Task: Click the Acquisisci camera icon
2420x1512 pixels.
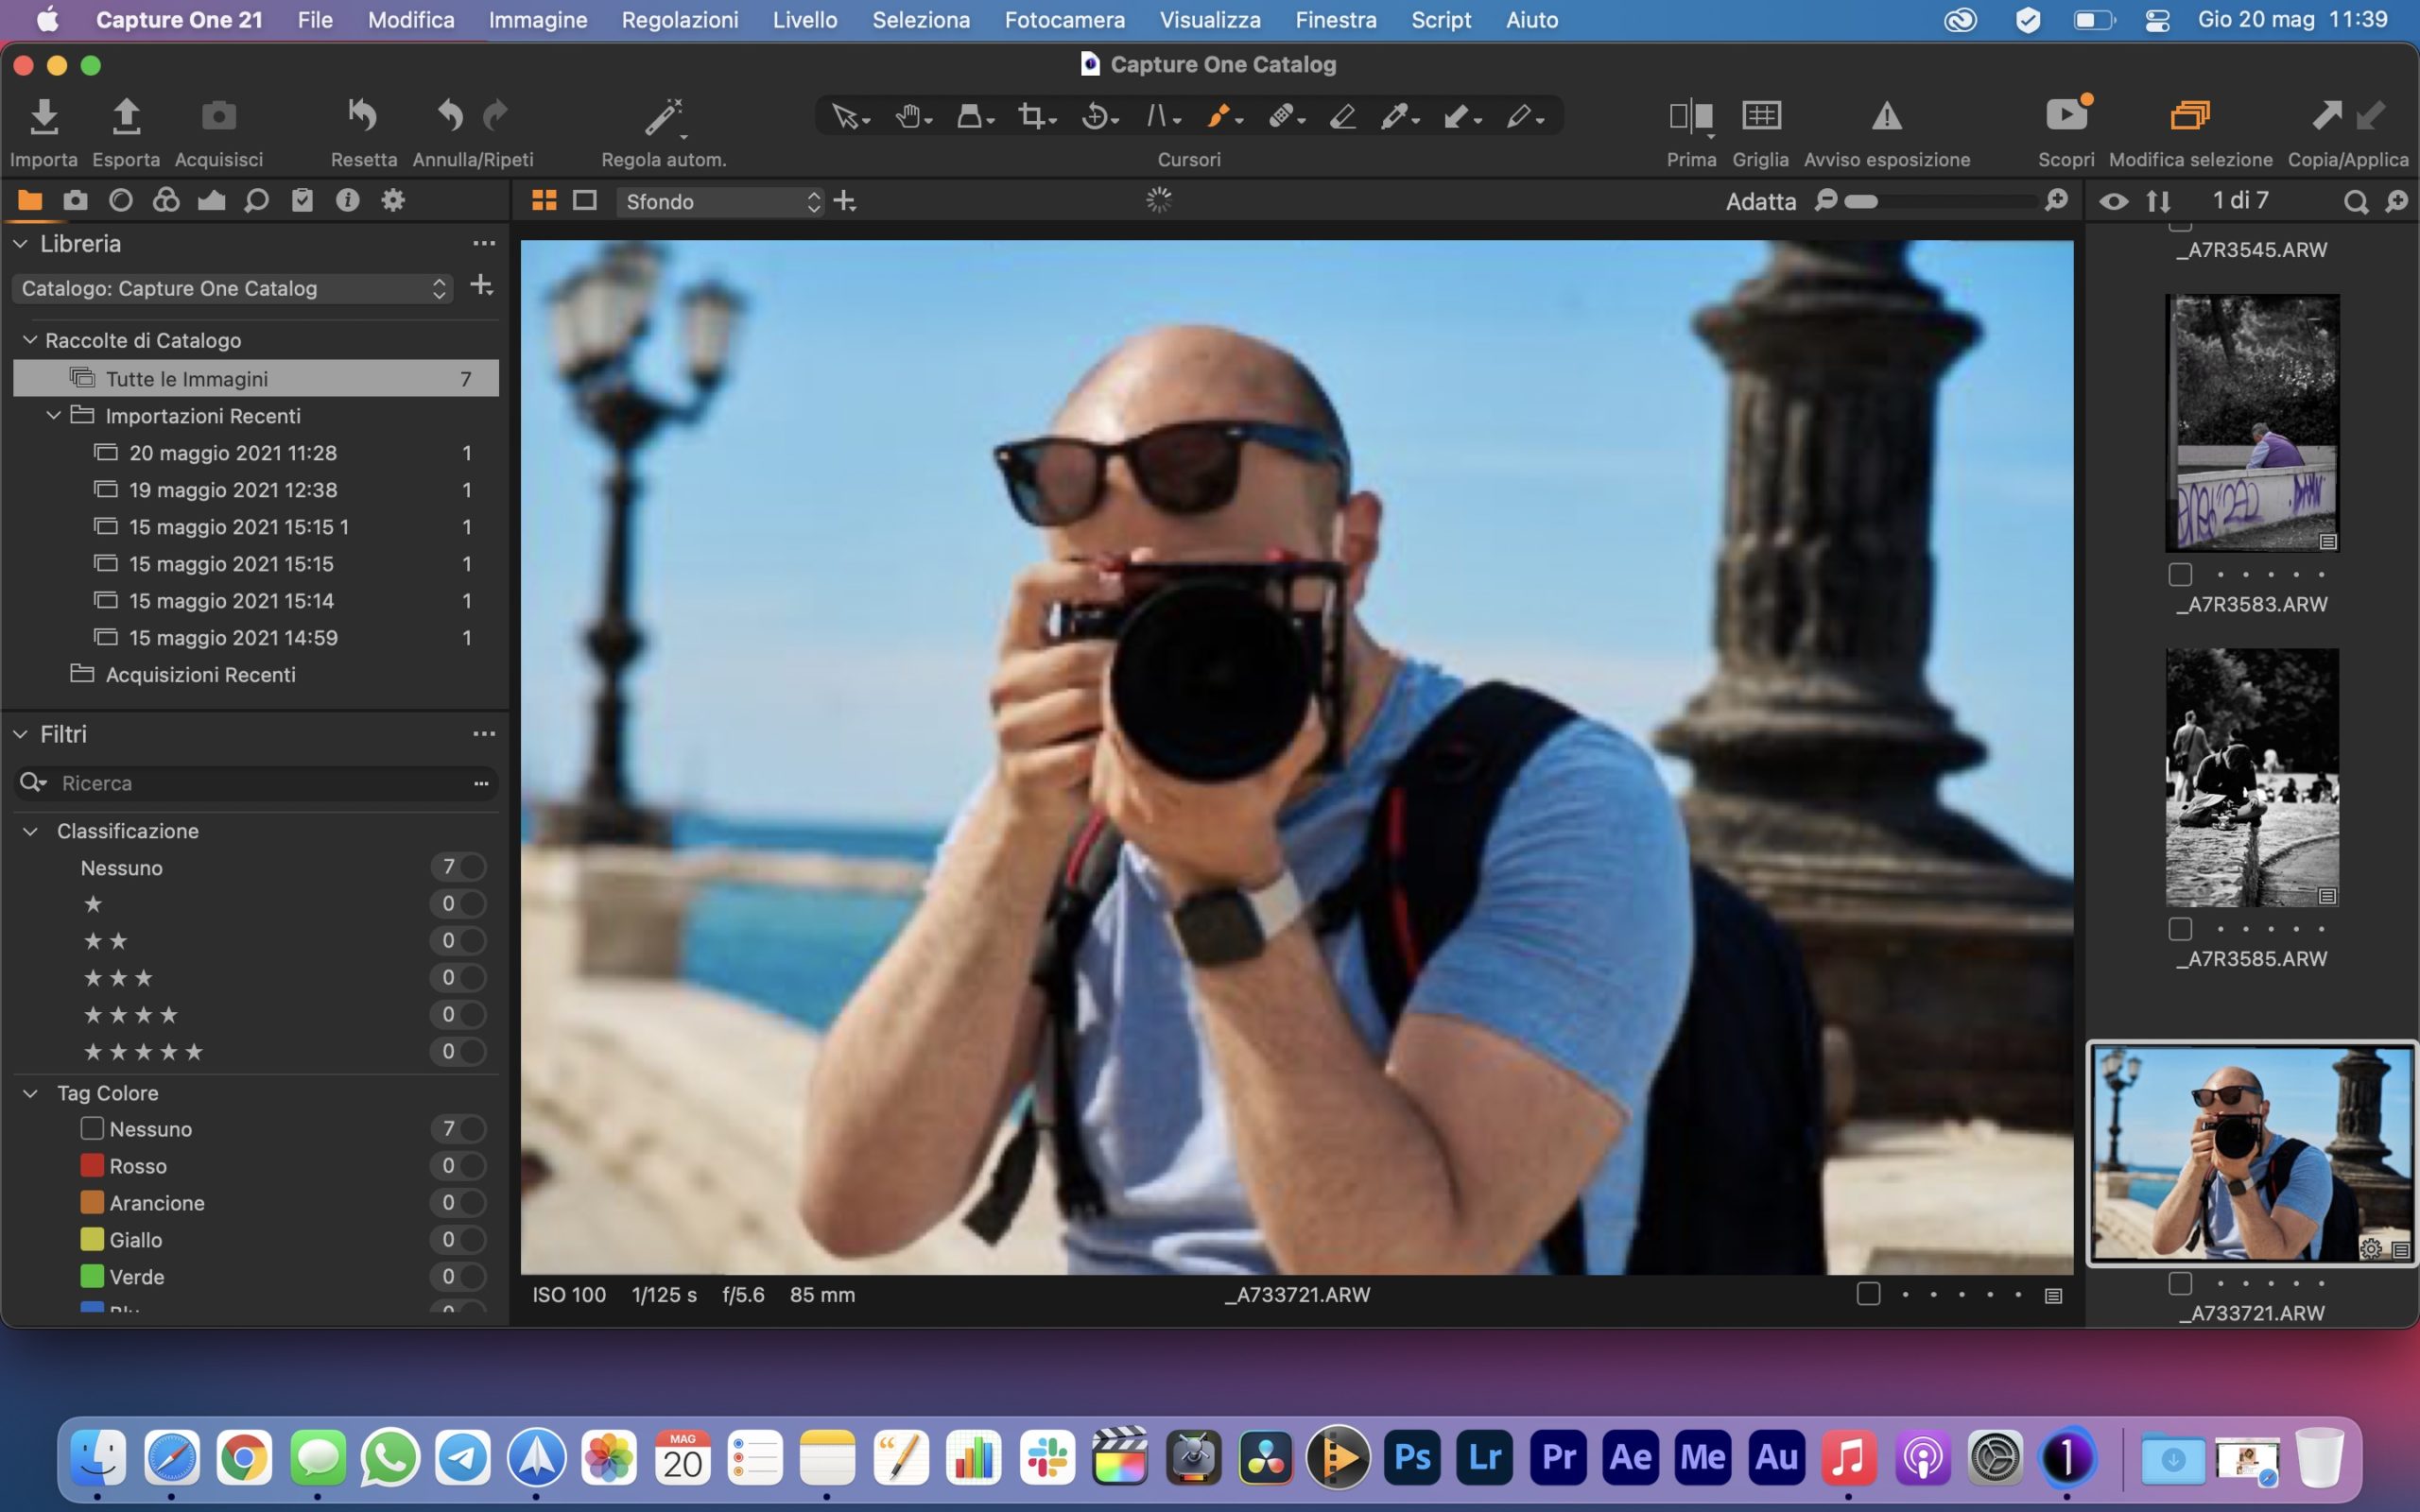Action: click(218, 117)
